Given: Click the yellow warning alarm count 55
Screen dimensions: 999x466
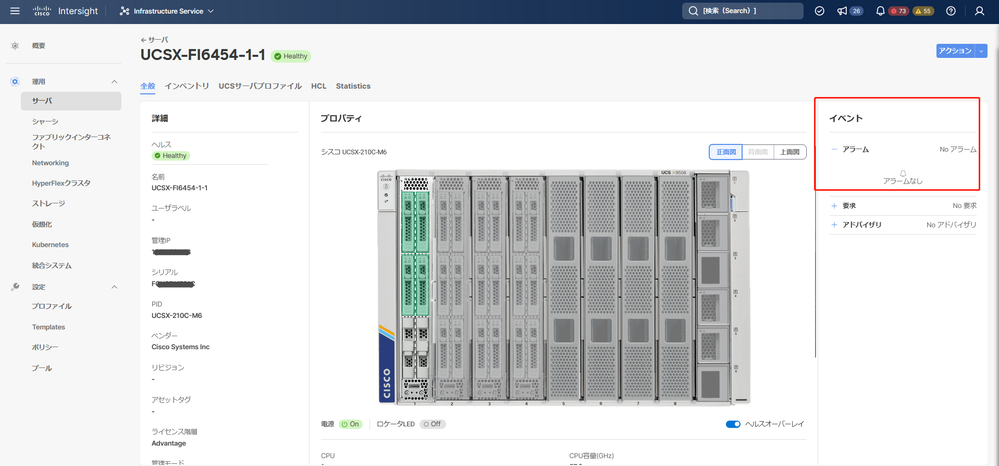Looking at the screenshot, I should tap(923, 11).
